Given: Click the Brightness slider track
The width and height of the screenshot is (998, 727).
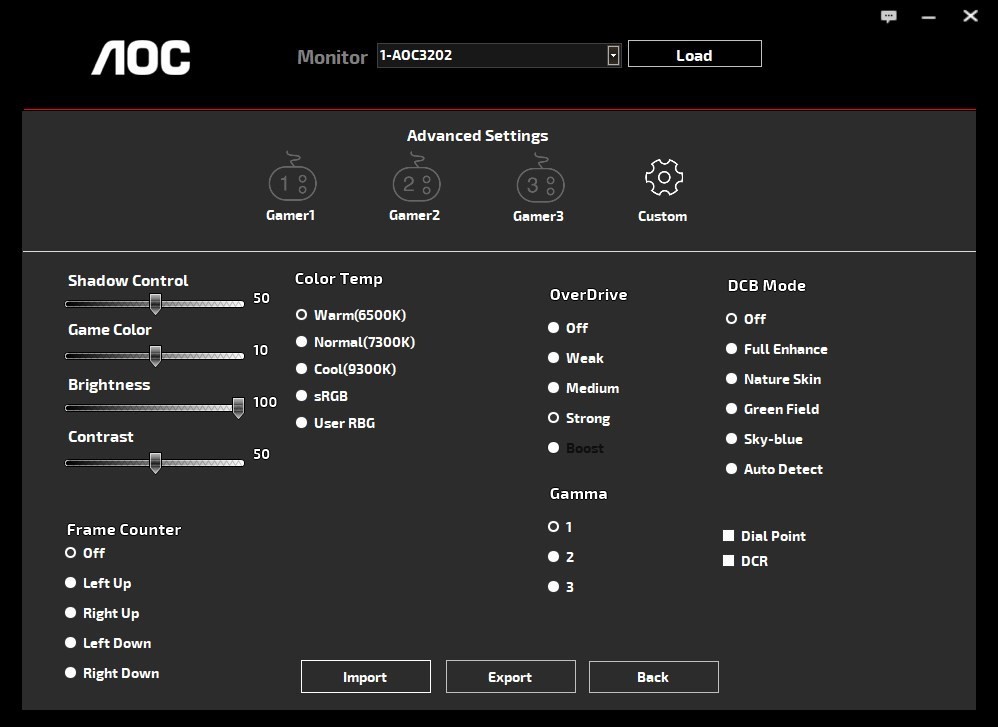Looking at the screenshot, I should click(x=150, y=407).
